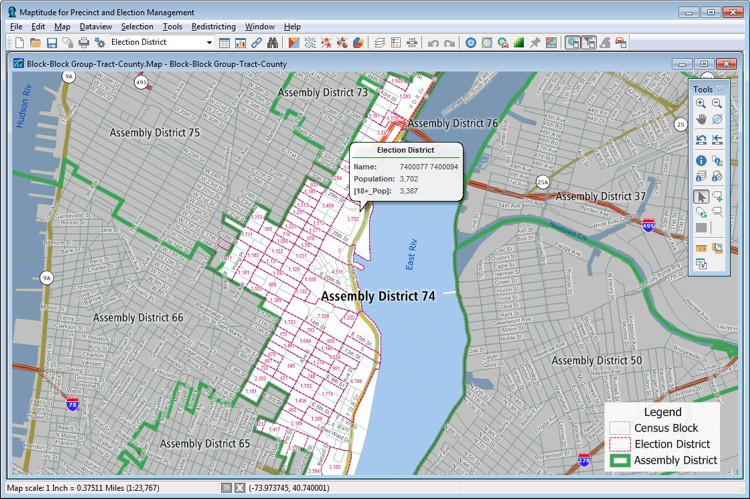
Task: Select the Zoom Out tool in Tools panel
Action: 717,103
